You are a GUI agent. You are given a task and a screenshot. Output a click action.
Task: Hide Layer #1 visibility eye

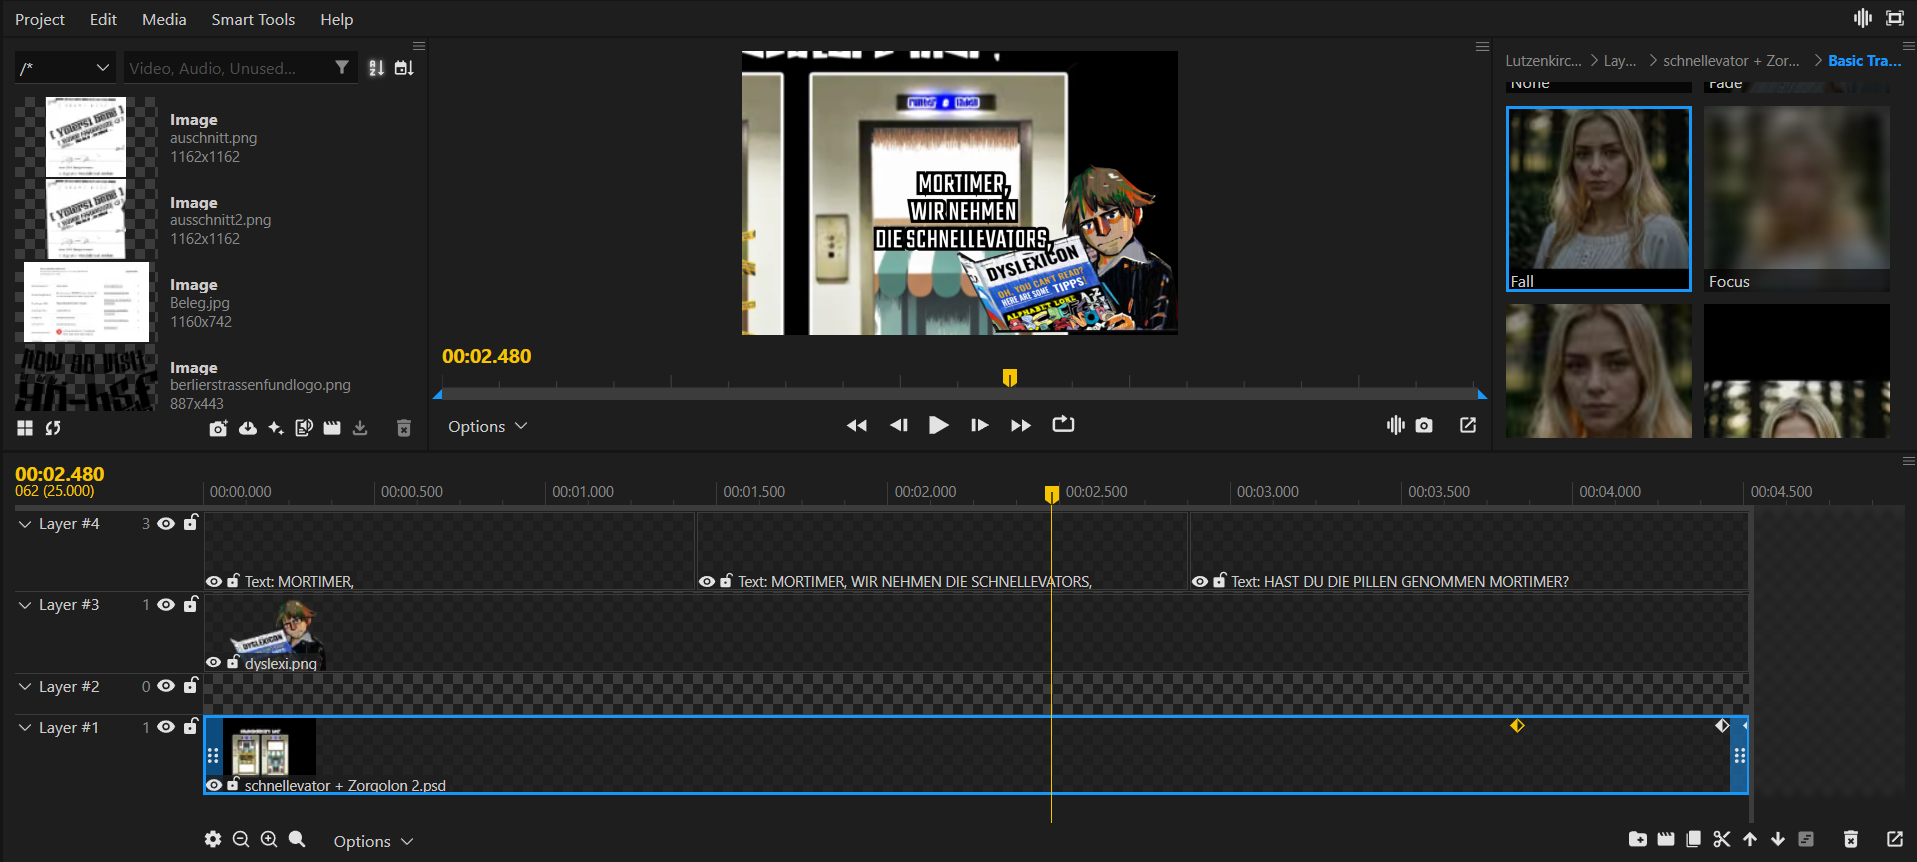tap(166, 727)
